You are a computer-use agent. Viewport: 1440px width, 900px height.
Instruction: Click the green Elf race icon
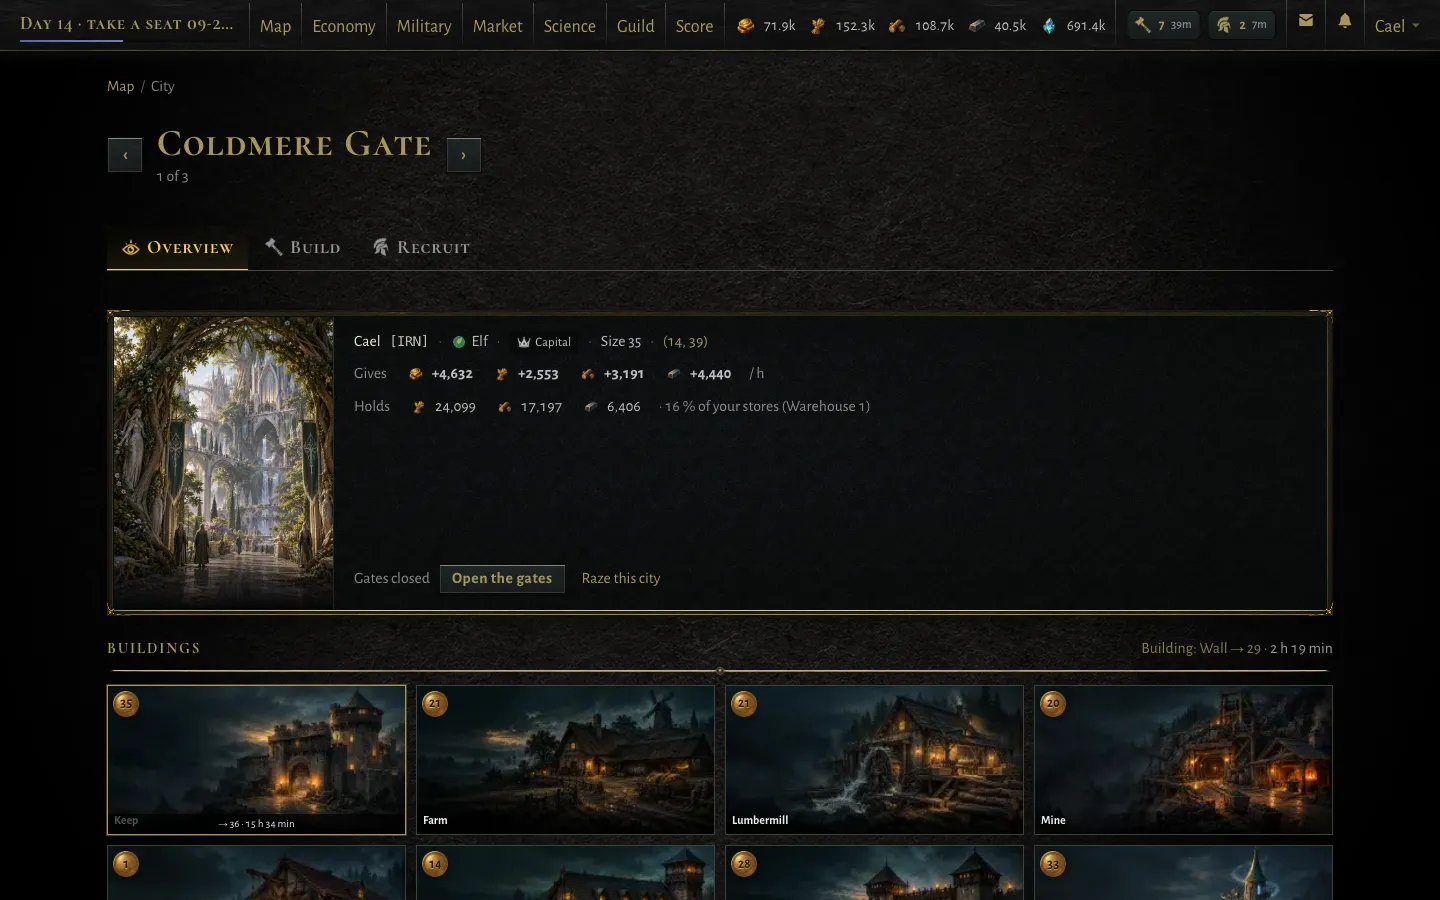click(x=459, y=342)
